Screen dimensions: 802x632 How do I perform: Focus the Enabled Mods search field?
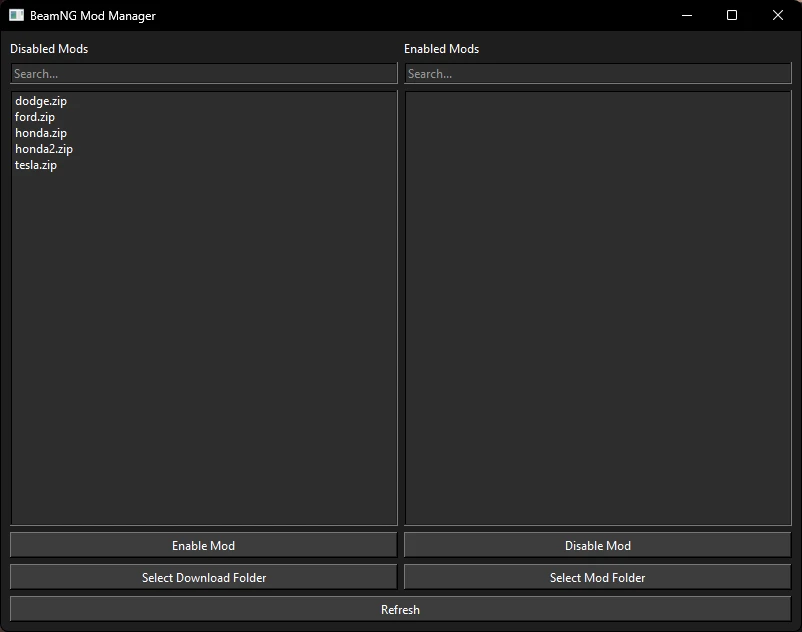598,74
